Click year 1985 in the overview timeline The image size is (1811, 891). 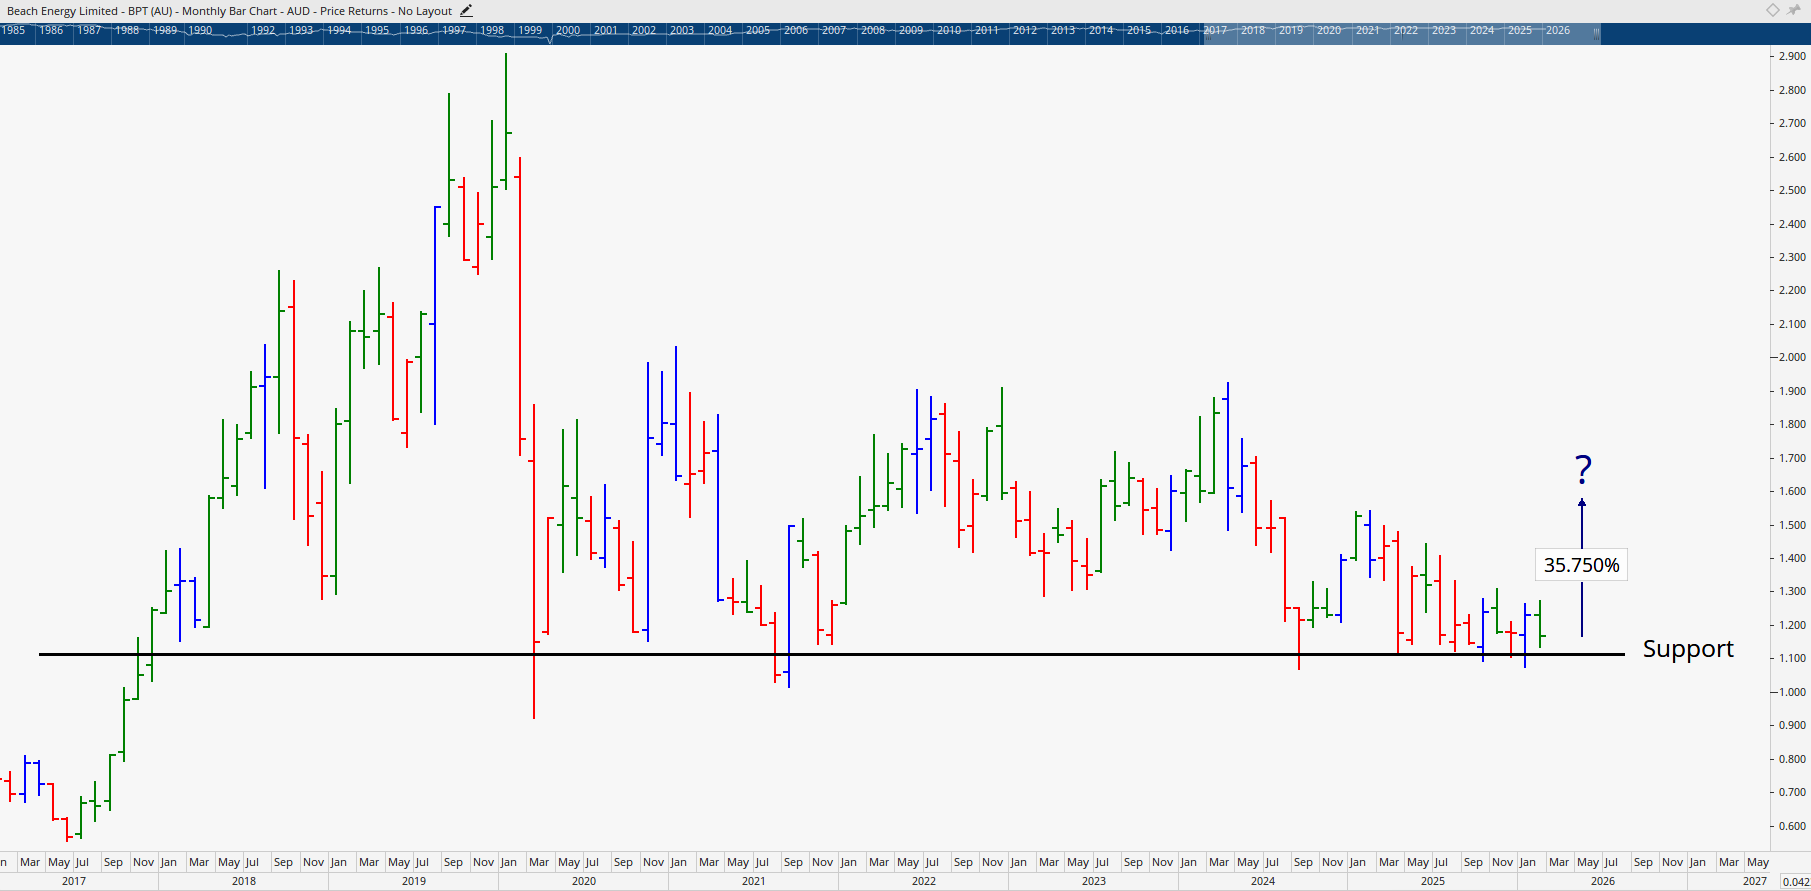click(14, 31)
